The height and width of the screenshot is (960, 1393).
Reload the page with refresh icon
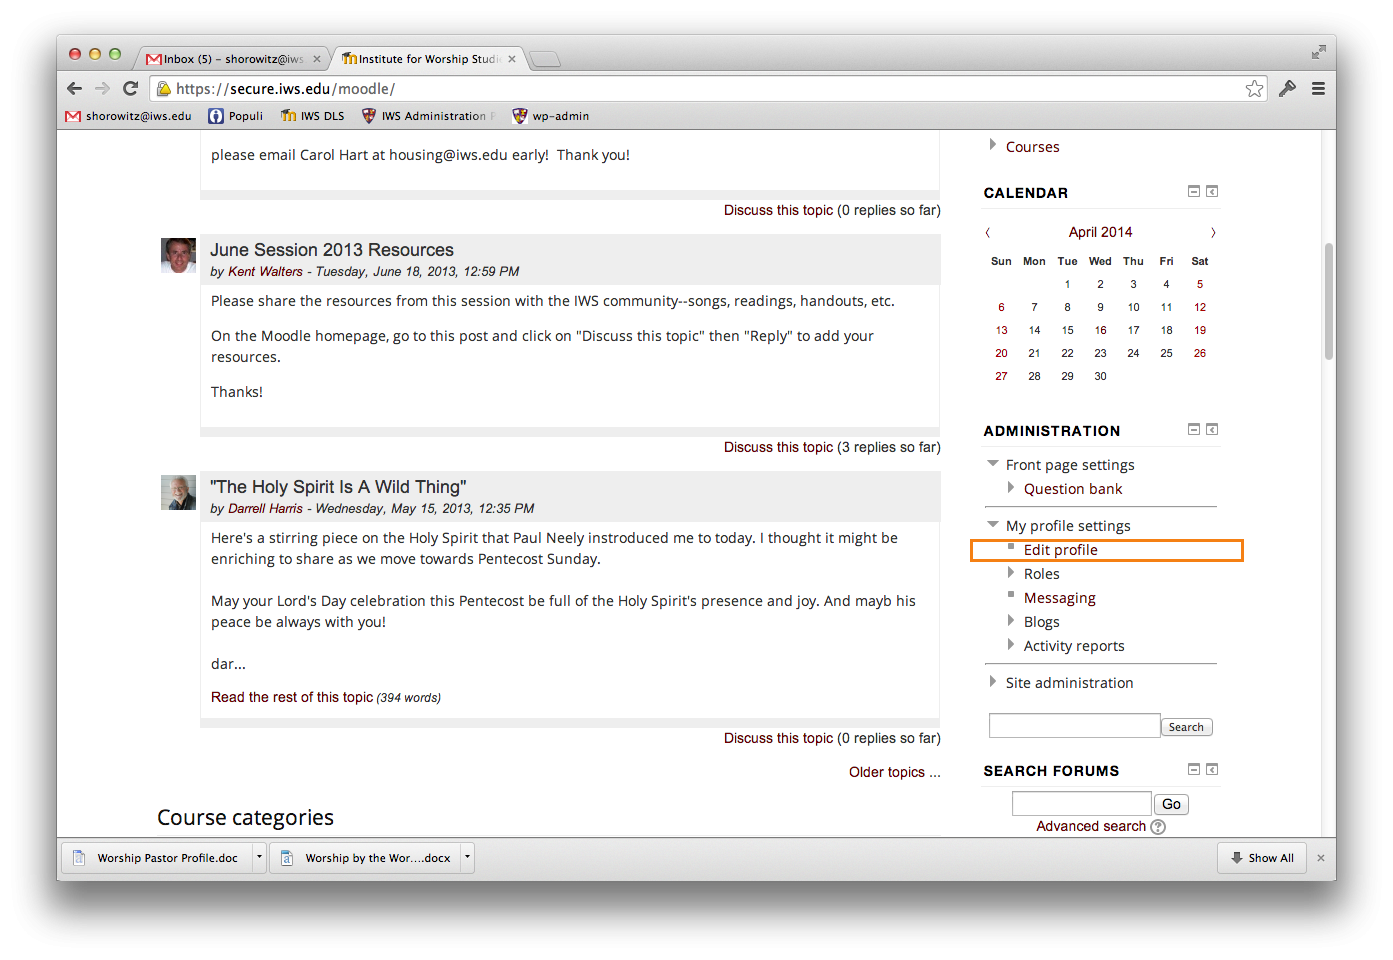[130, 89]
